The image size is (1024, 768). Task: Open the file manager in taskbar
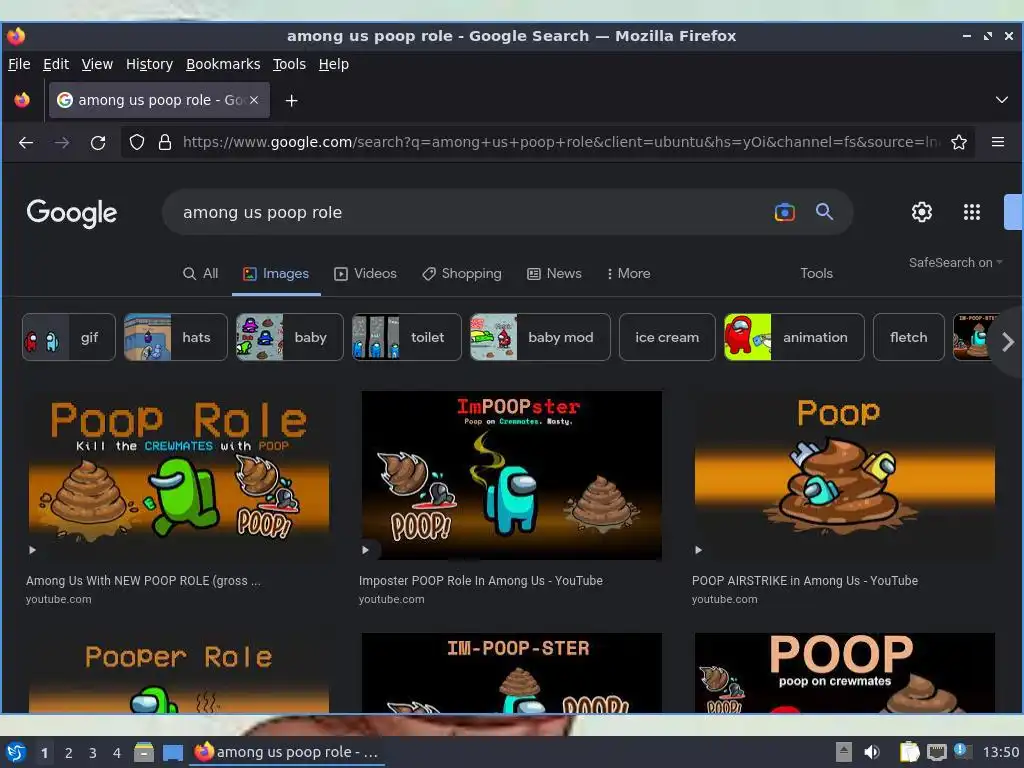(144, 752)
